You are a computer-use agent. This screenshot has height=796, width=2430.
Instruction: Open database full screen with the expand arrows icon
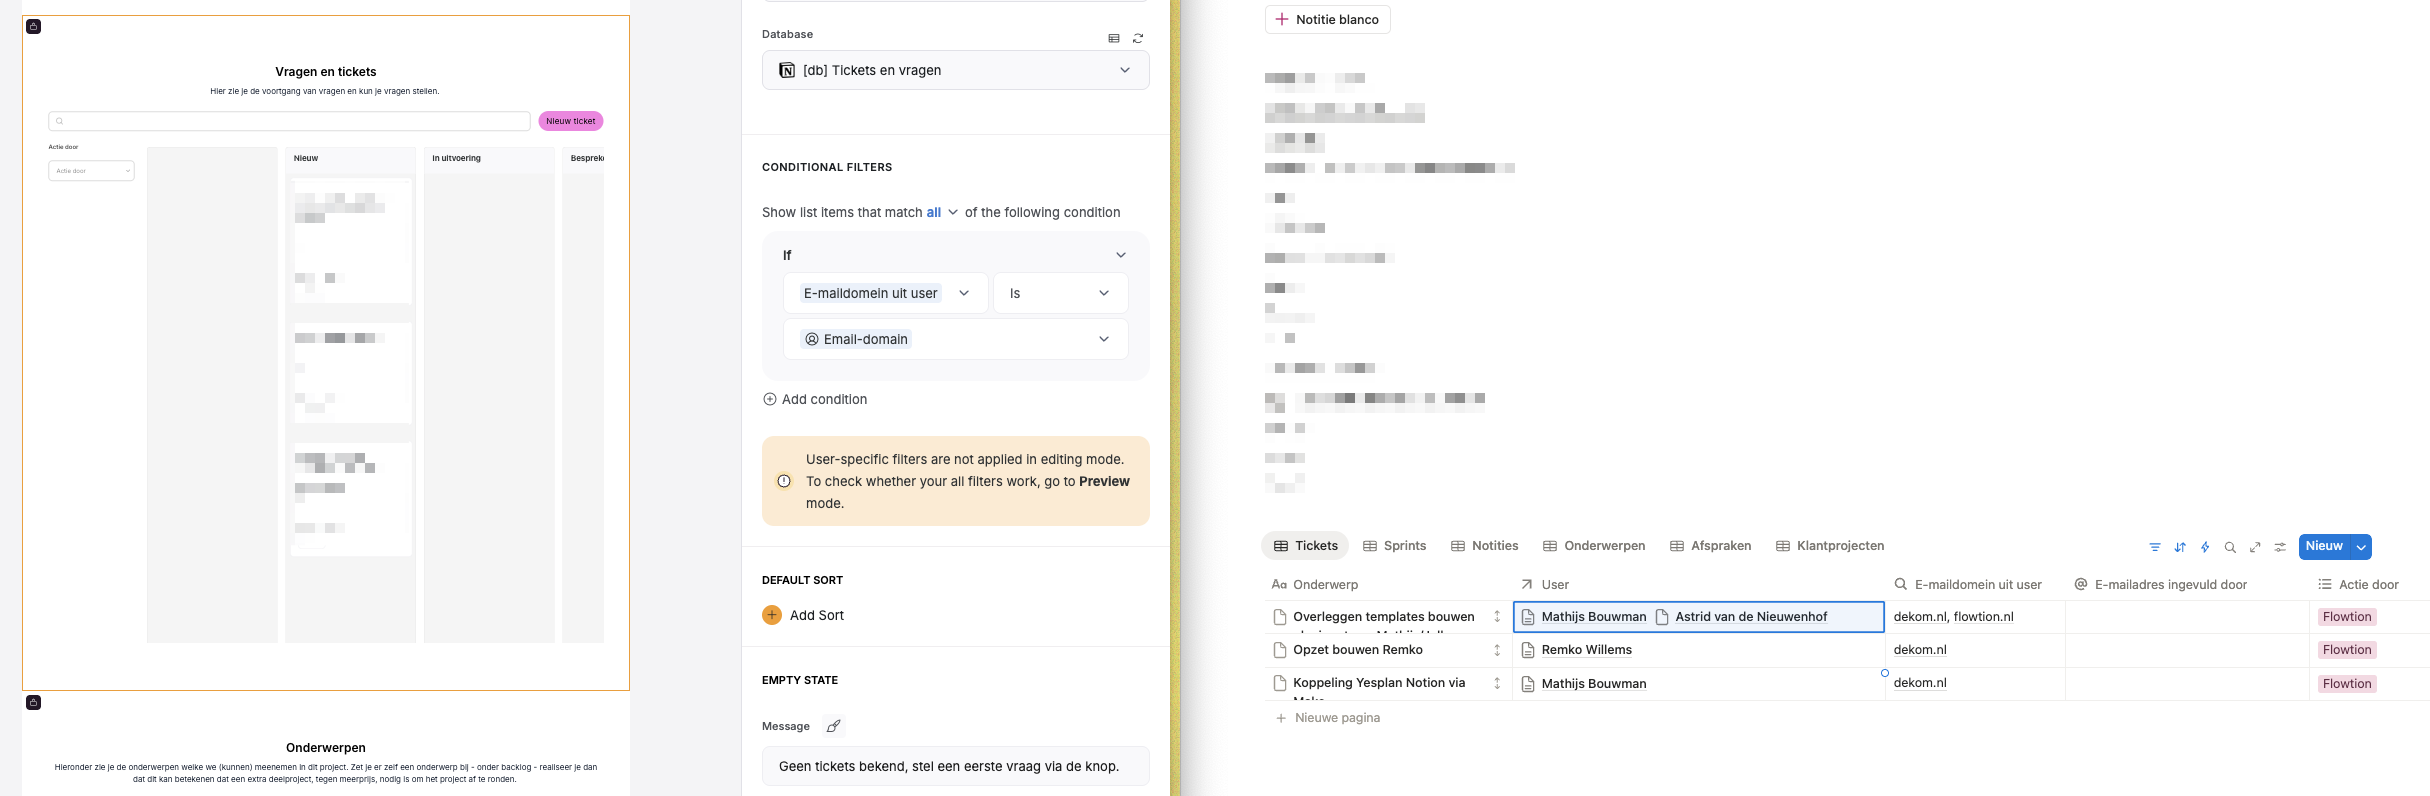2254,547
